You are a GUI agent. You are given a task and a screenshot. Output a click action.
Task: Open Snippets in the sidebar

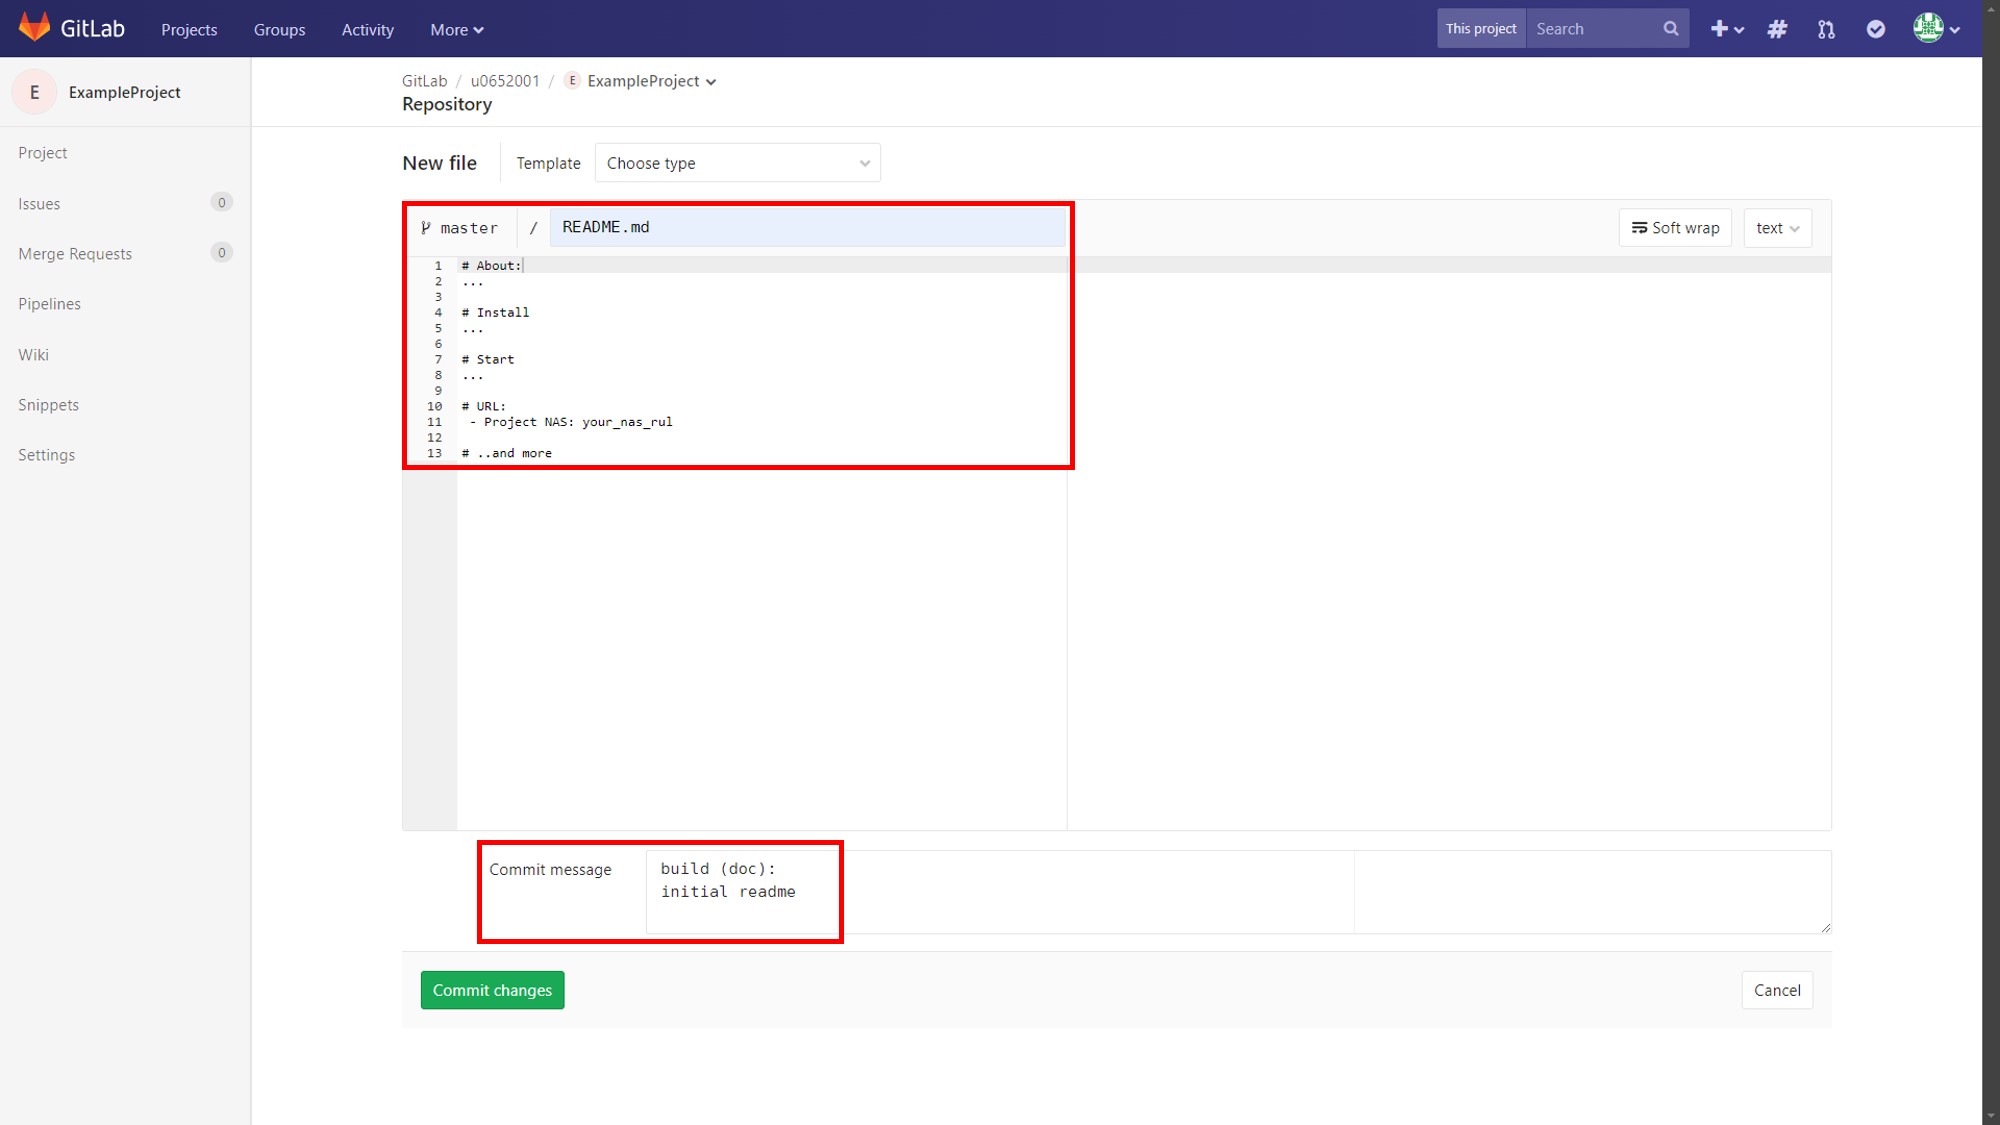tap(48, 405)
